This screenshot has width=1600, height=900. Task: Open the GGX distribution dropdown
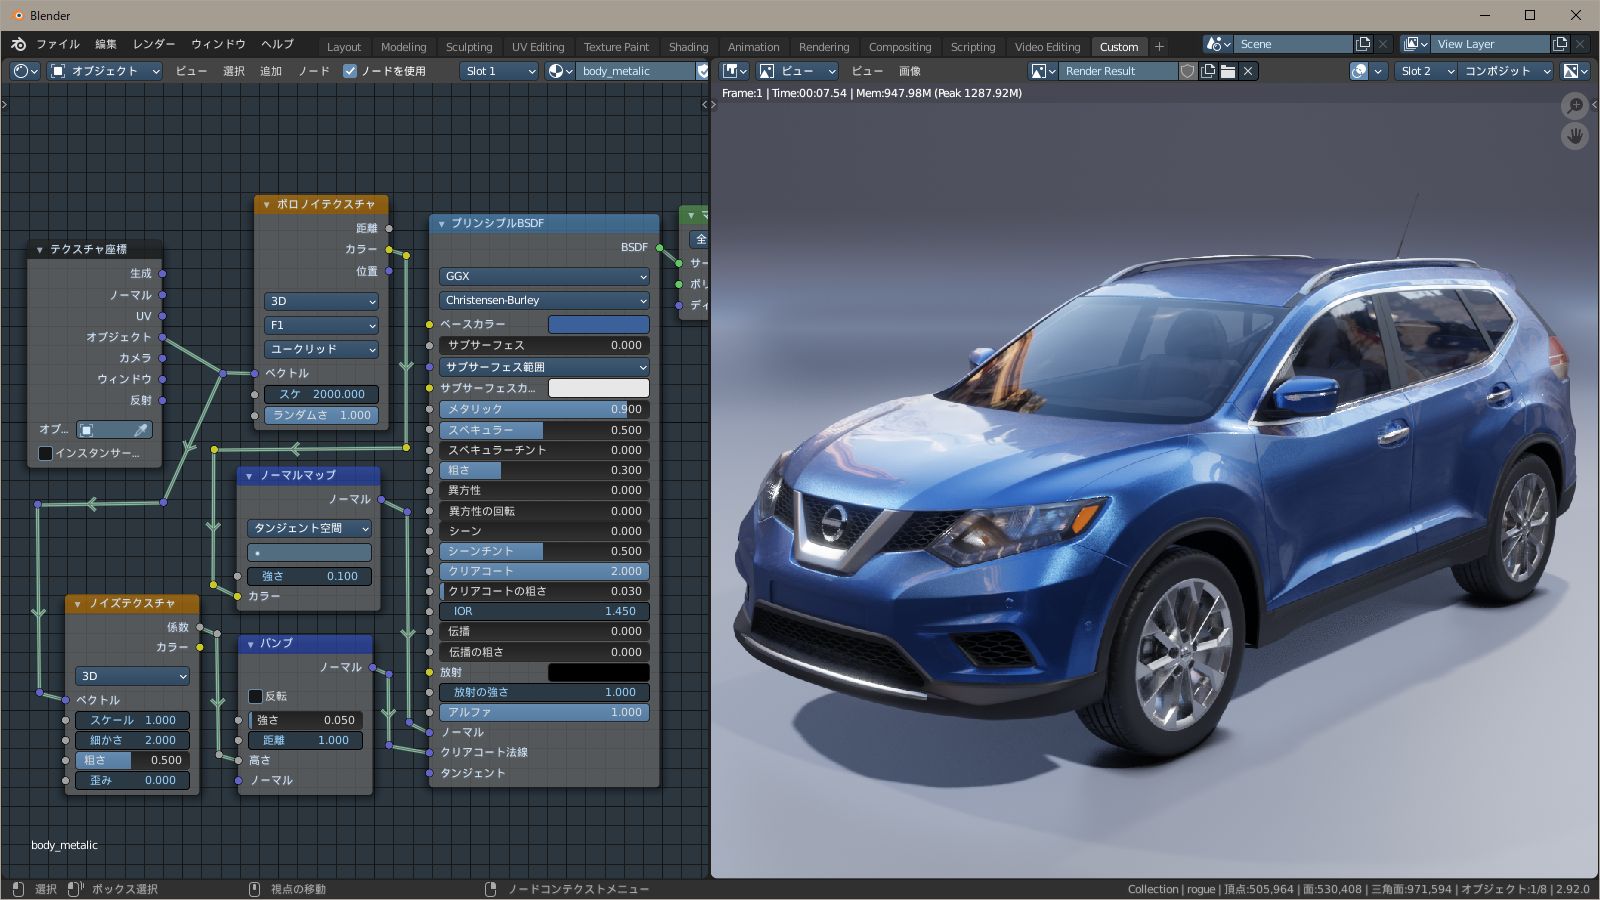click(x=544, y=276)
